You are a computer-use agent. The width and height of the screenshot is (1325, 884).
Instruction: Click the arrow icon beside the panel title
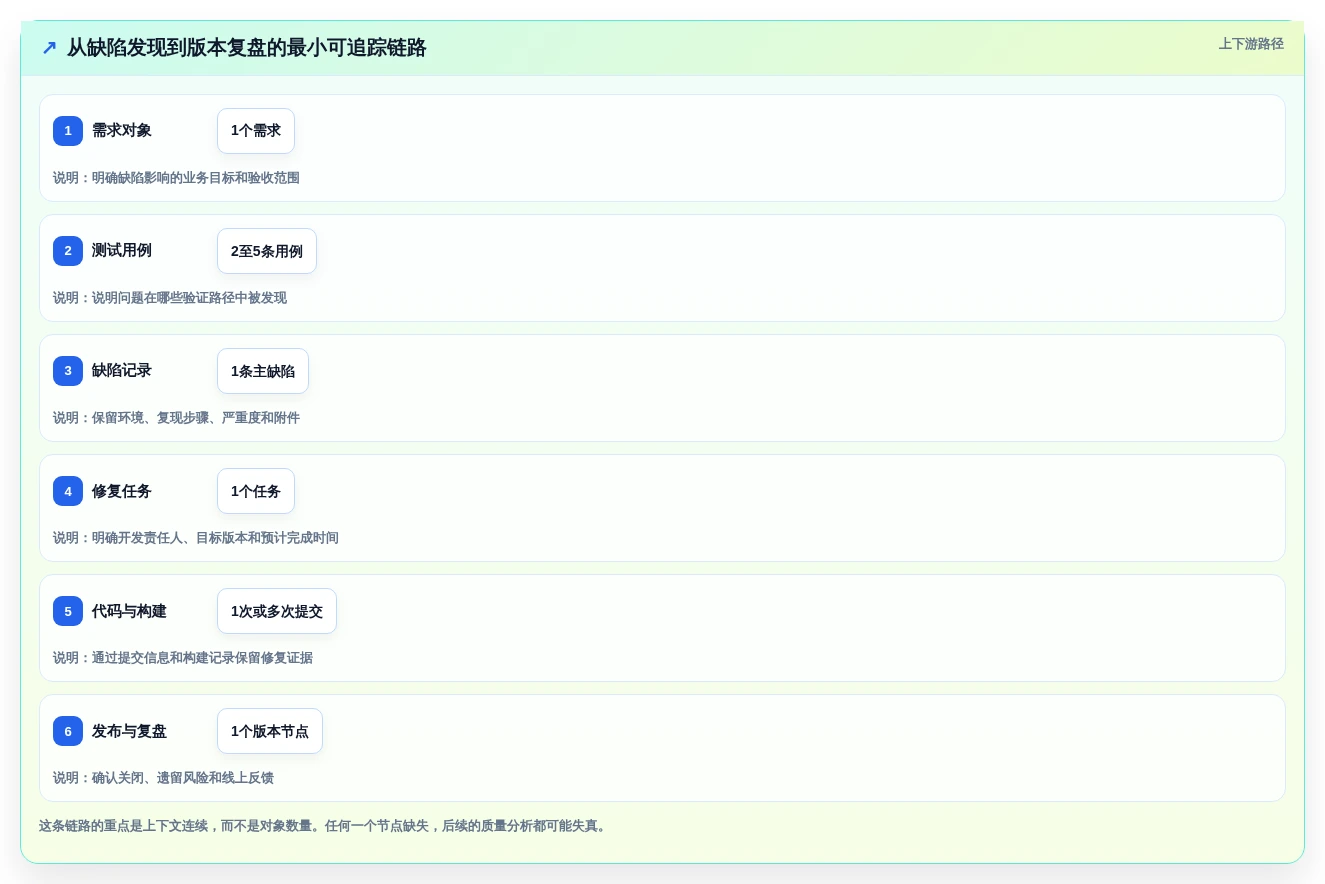click(49, 47)
